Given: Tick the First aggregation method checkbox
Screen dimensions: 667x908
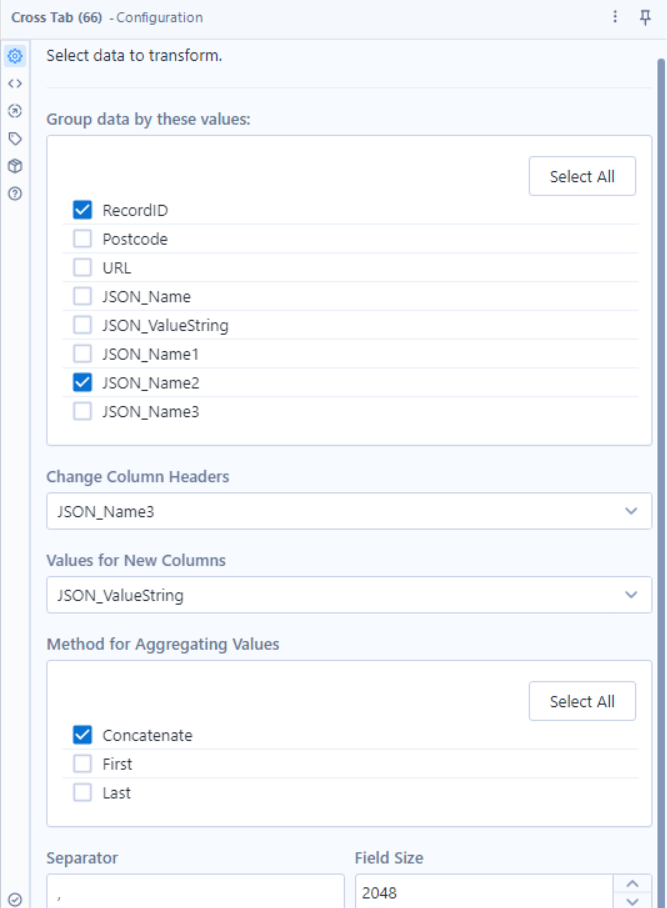Looking at the screenshot, I should click(x=83, y=764).
